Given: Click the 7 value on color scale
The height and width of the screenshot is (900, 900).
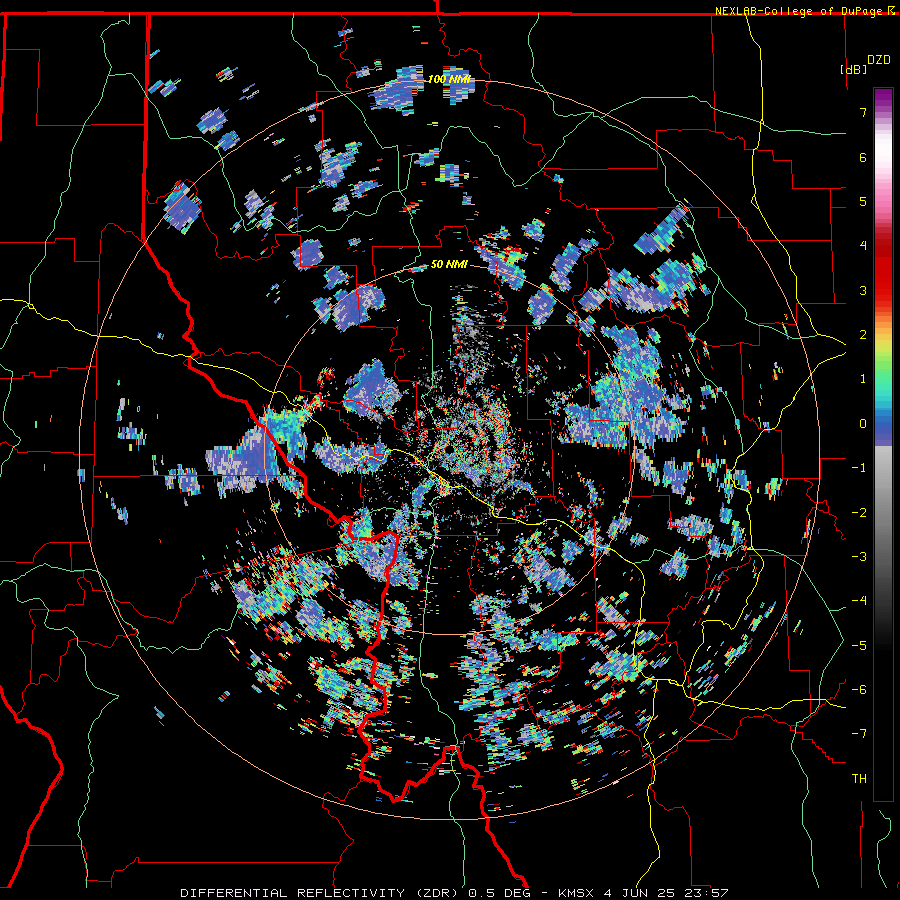Looking at the screenshot, I should (x=863, y=112).
